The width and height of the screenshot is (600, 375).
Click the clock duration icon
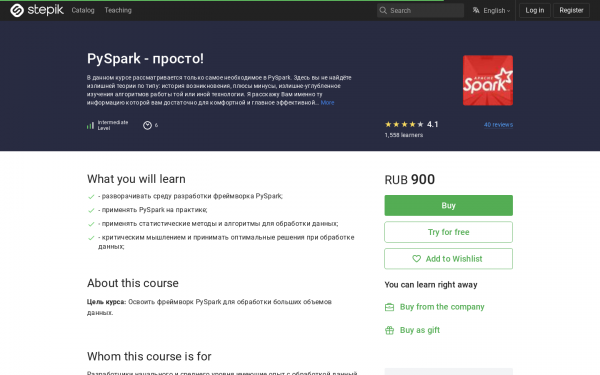[147, 125]
